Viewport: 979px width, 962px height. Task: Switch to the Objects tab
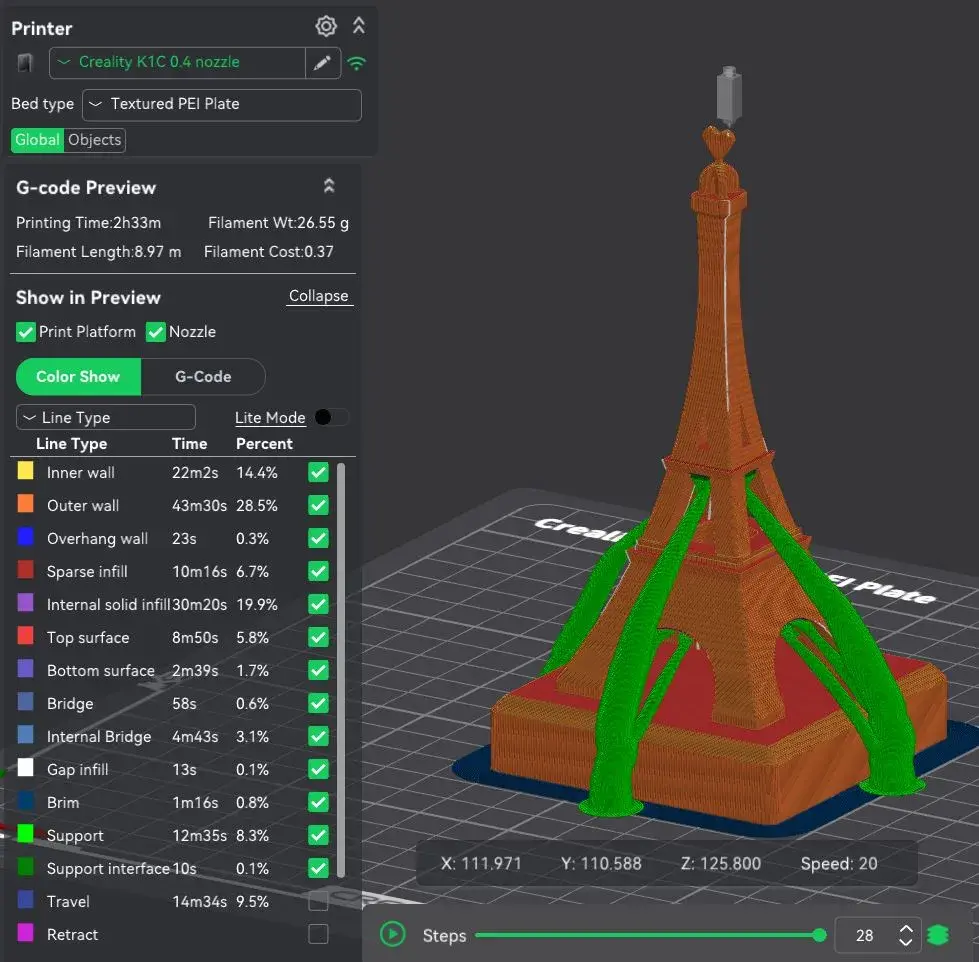pos(94,140)
